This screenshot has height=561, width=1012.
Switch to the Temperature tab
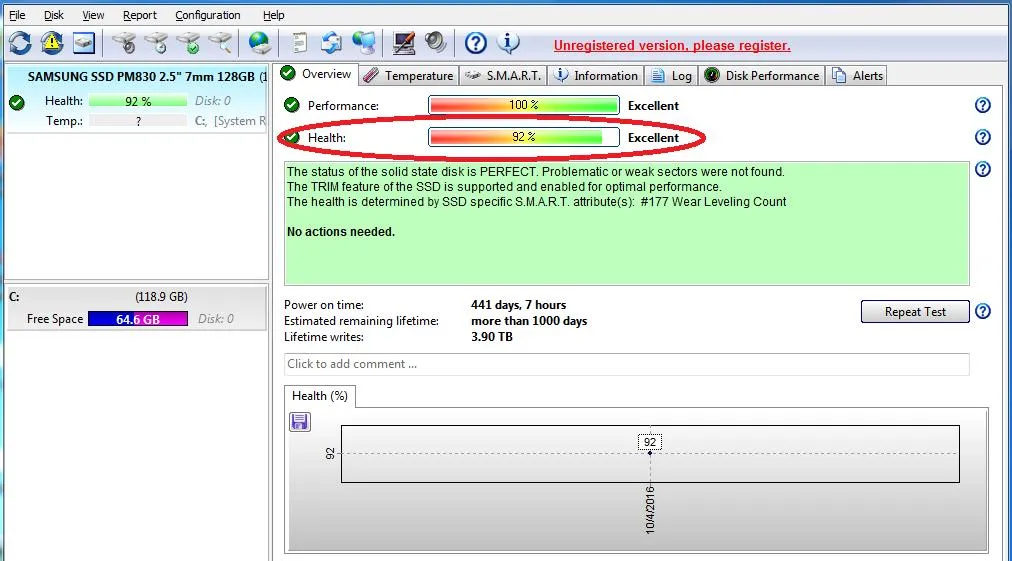408,75
